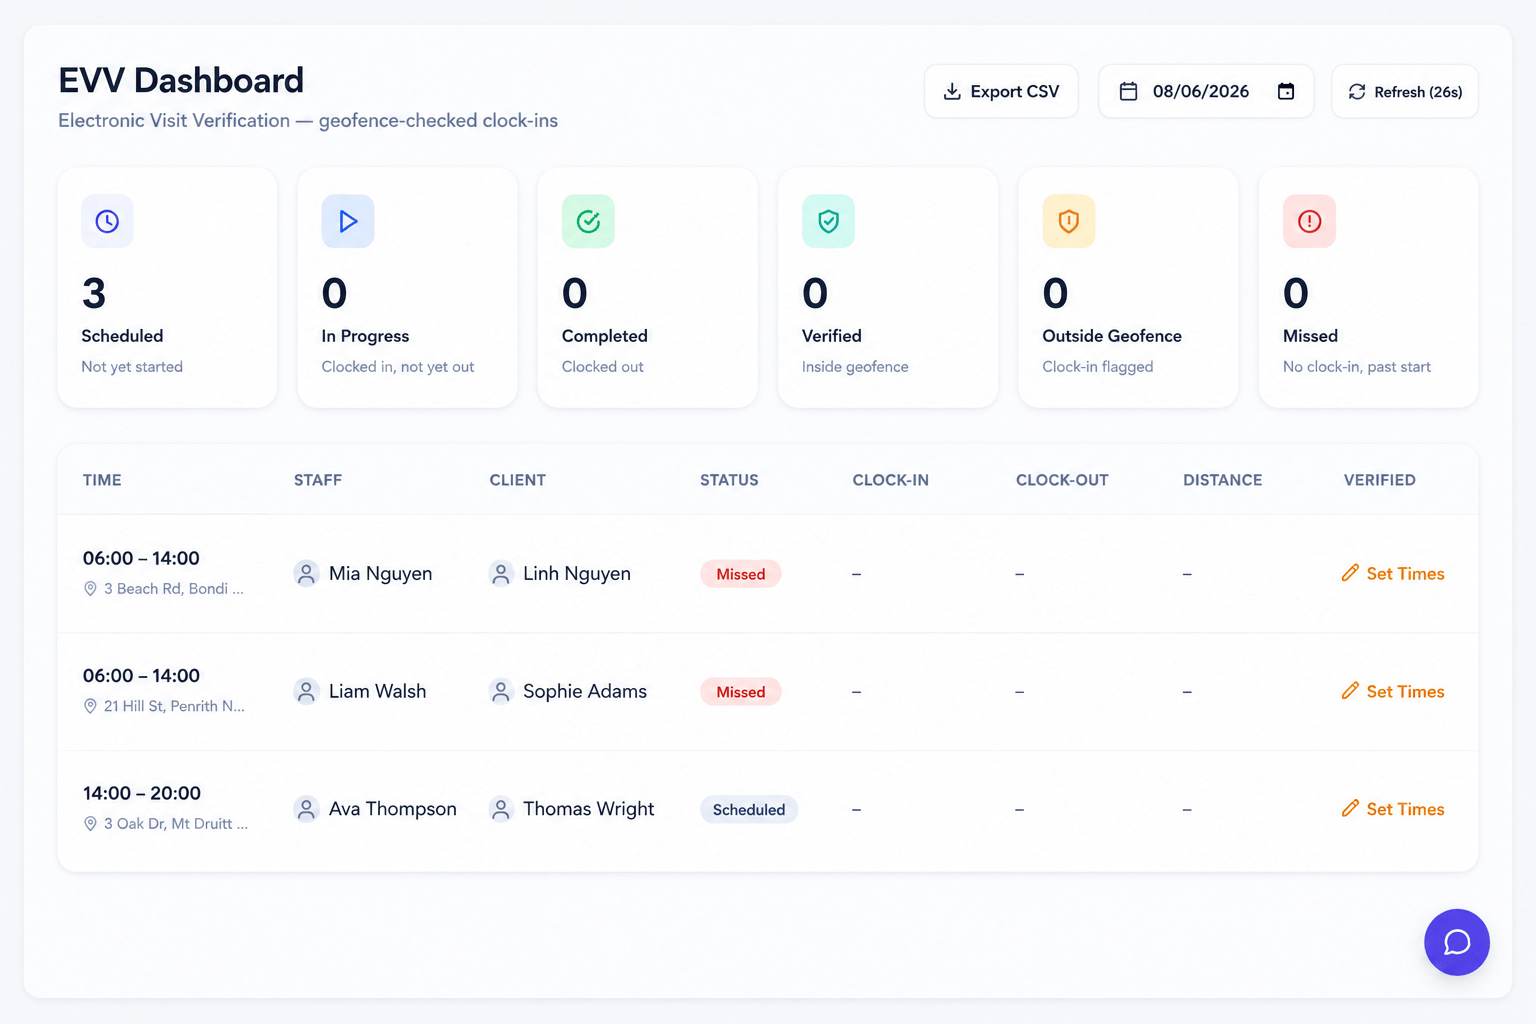Viewport: 1536px width, 1024px height.
Task: Click Missed badge in Liam Walsh's row
Action: [x=741, y=692]
